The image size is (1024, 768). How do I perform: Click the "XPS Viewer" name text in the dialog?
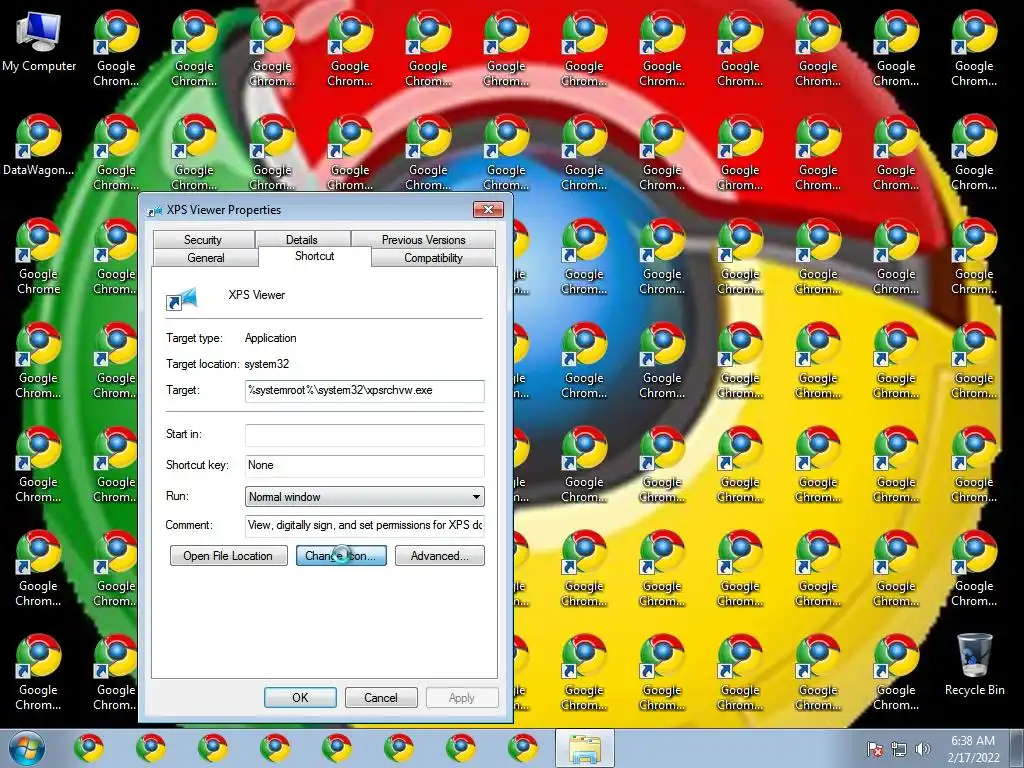tap(257, 295)
